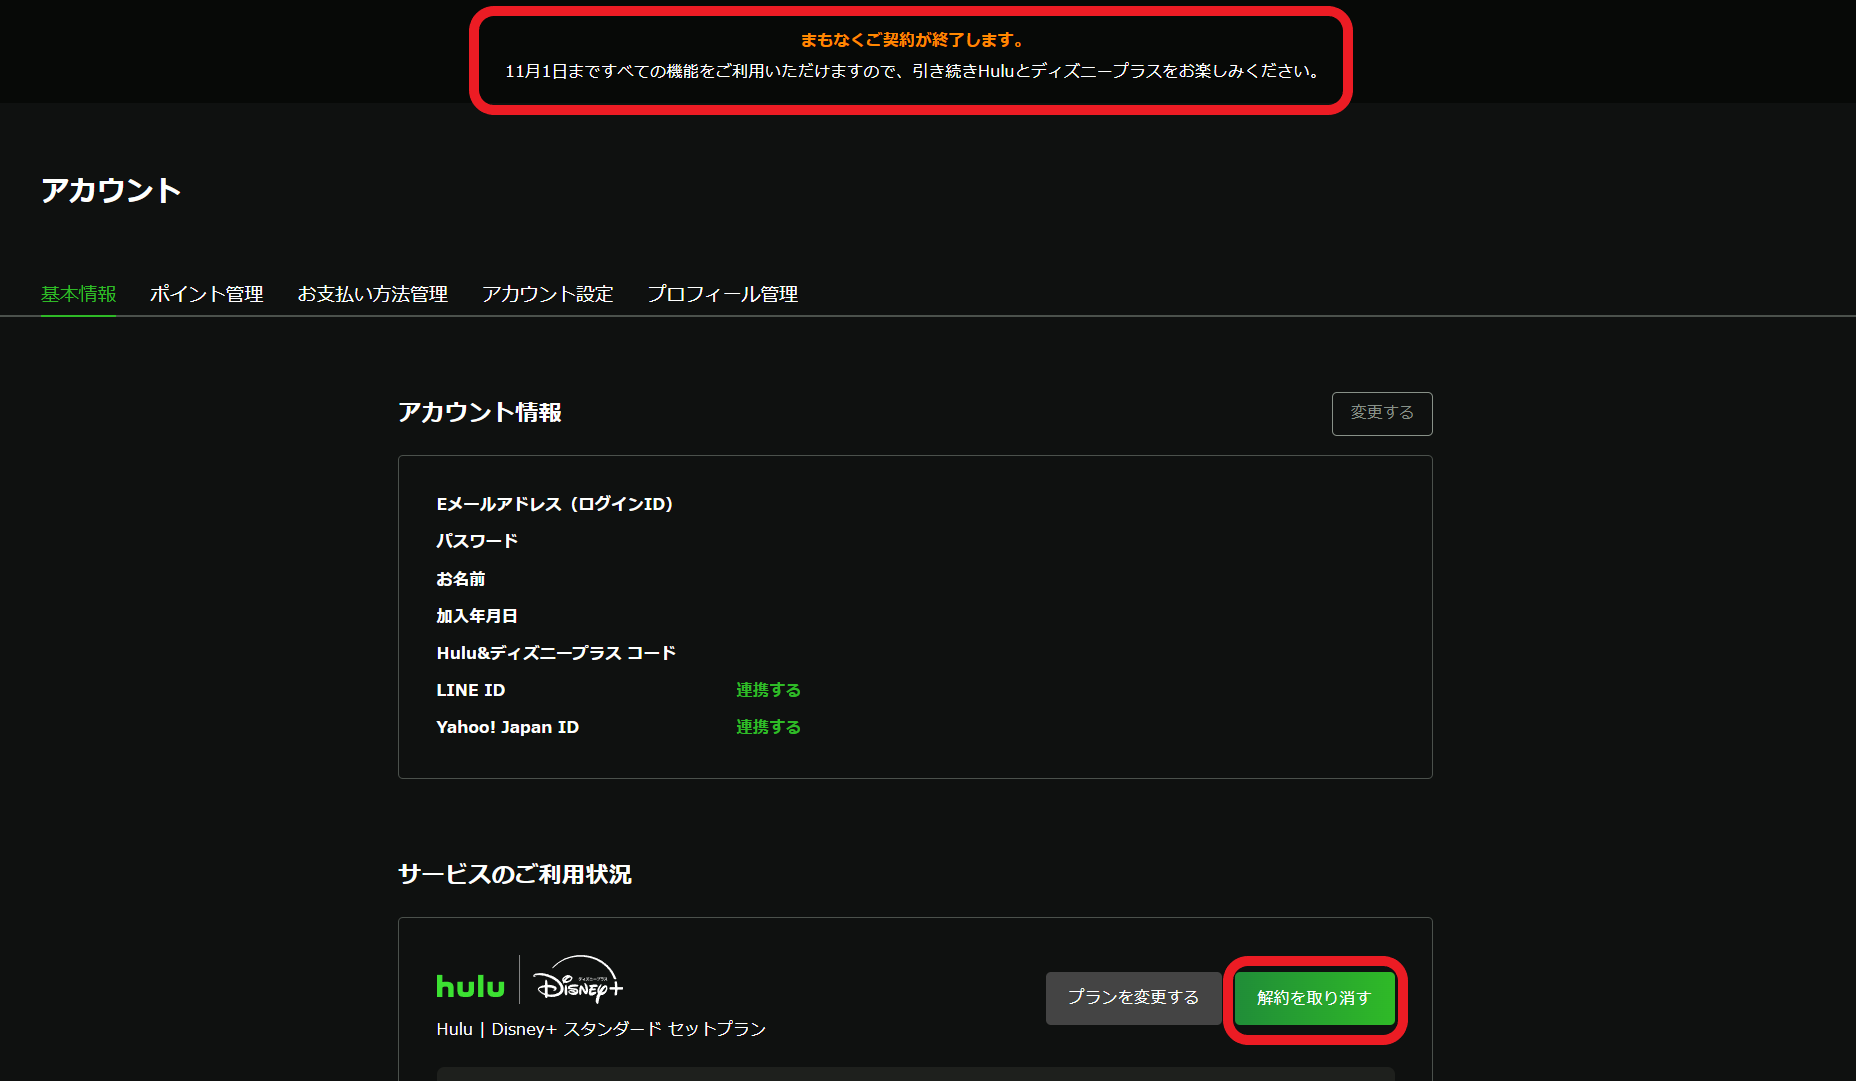Select the 加入年月日 label
This screenshot has height=1081, width=1856.
(x=477, y=616)
